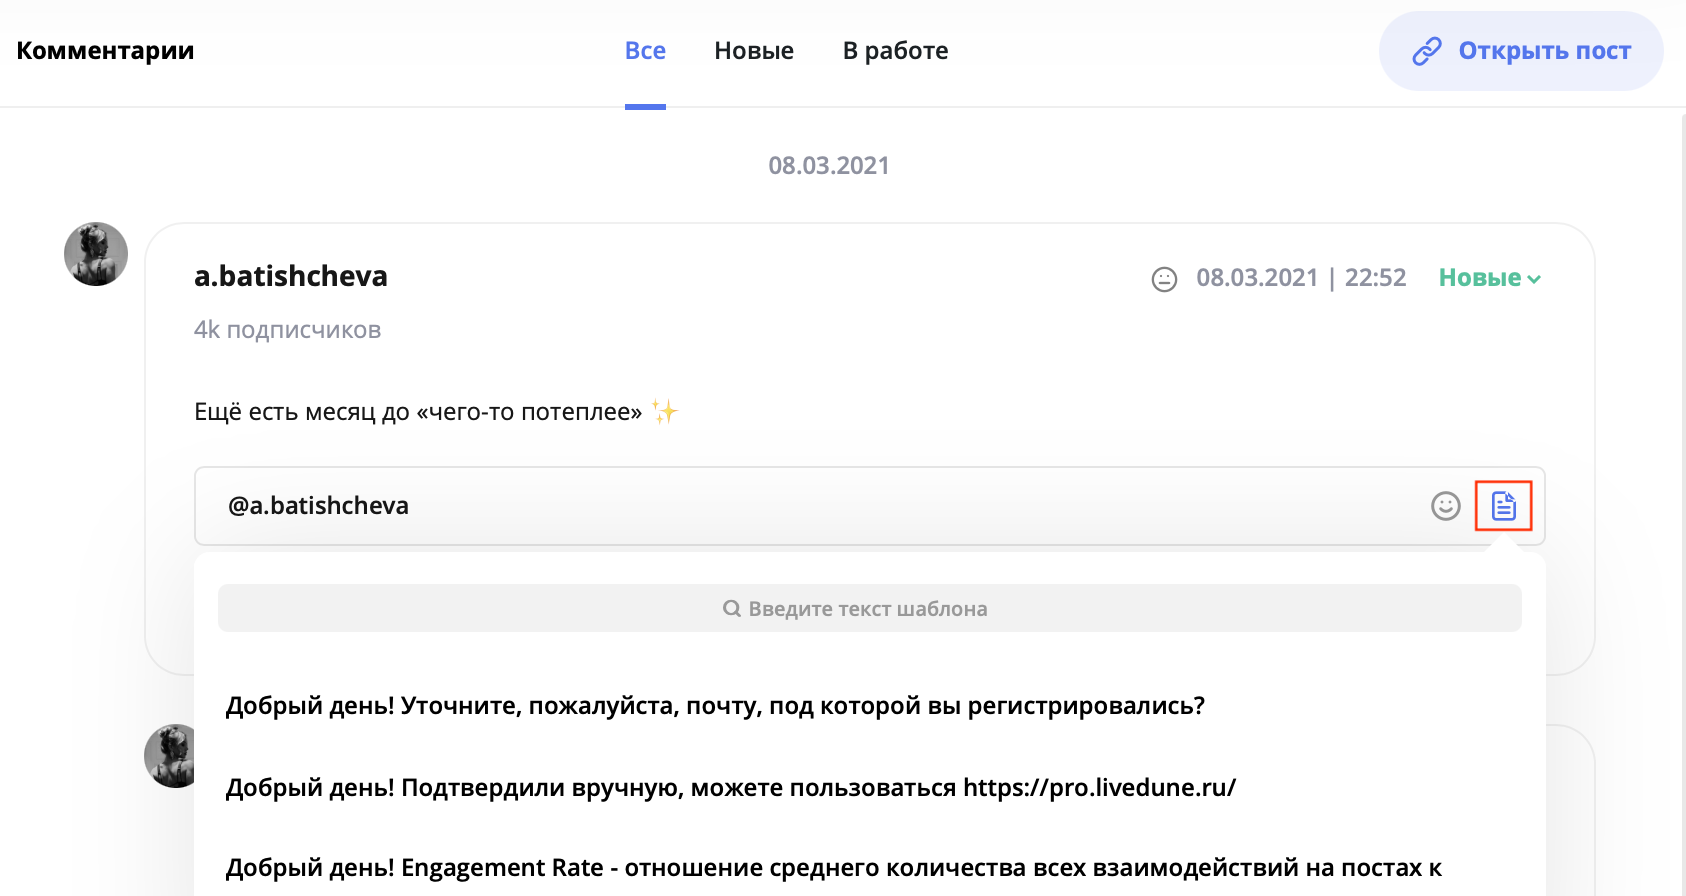Click the 08.03.2021 | 22:52 comment timestamp
This screenshot has height=896, width=1686.
[x=1300, y=278]
